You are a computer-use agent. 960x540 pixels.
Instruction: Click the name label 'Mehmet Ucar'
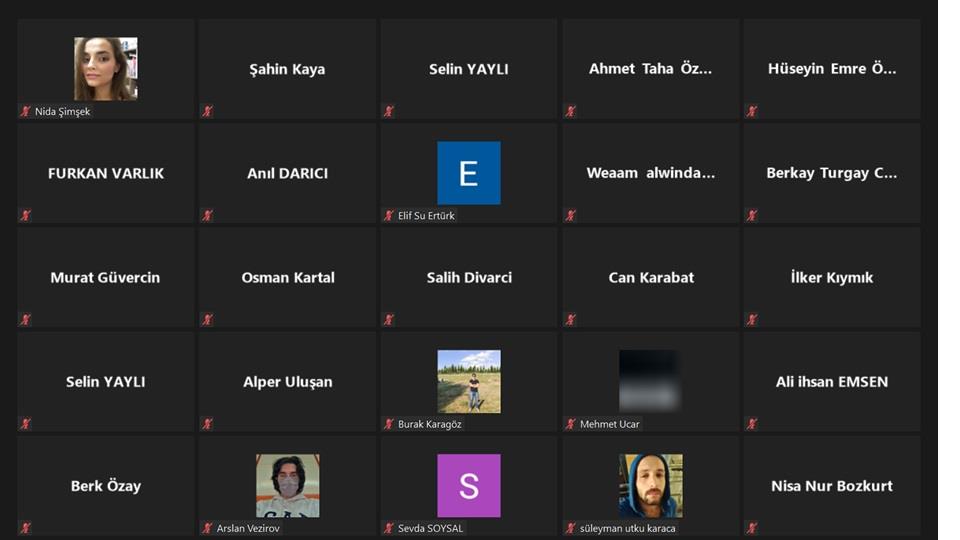610,424
